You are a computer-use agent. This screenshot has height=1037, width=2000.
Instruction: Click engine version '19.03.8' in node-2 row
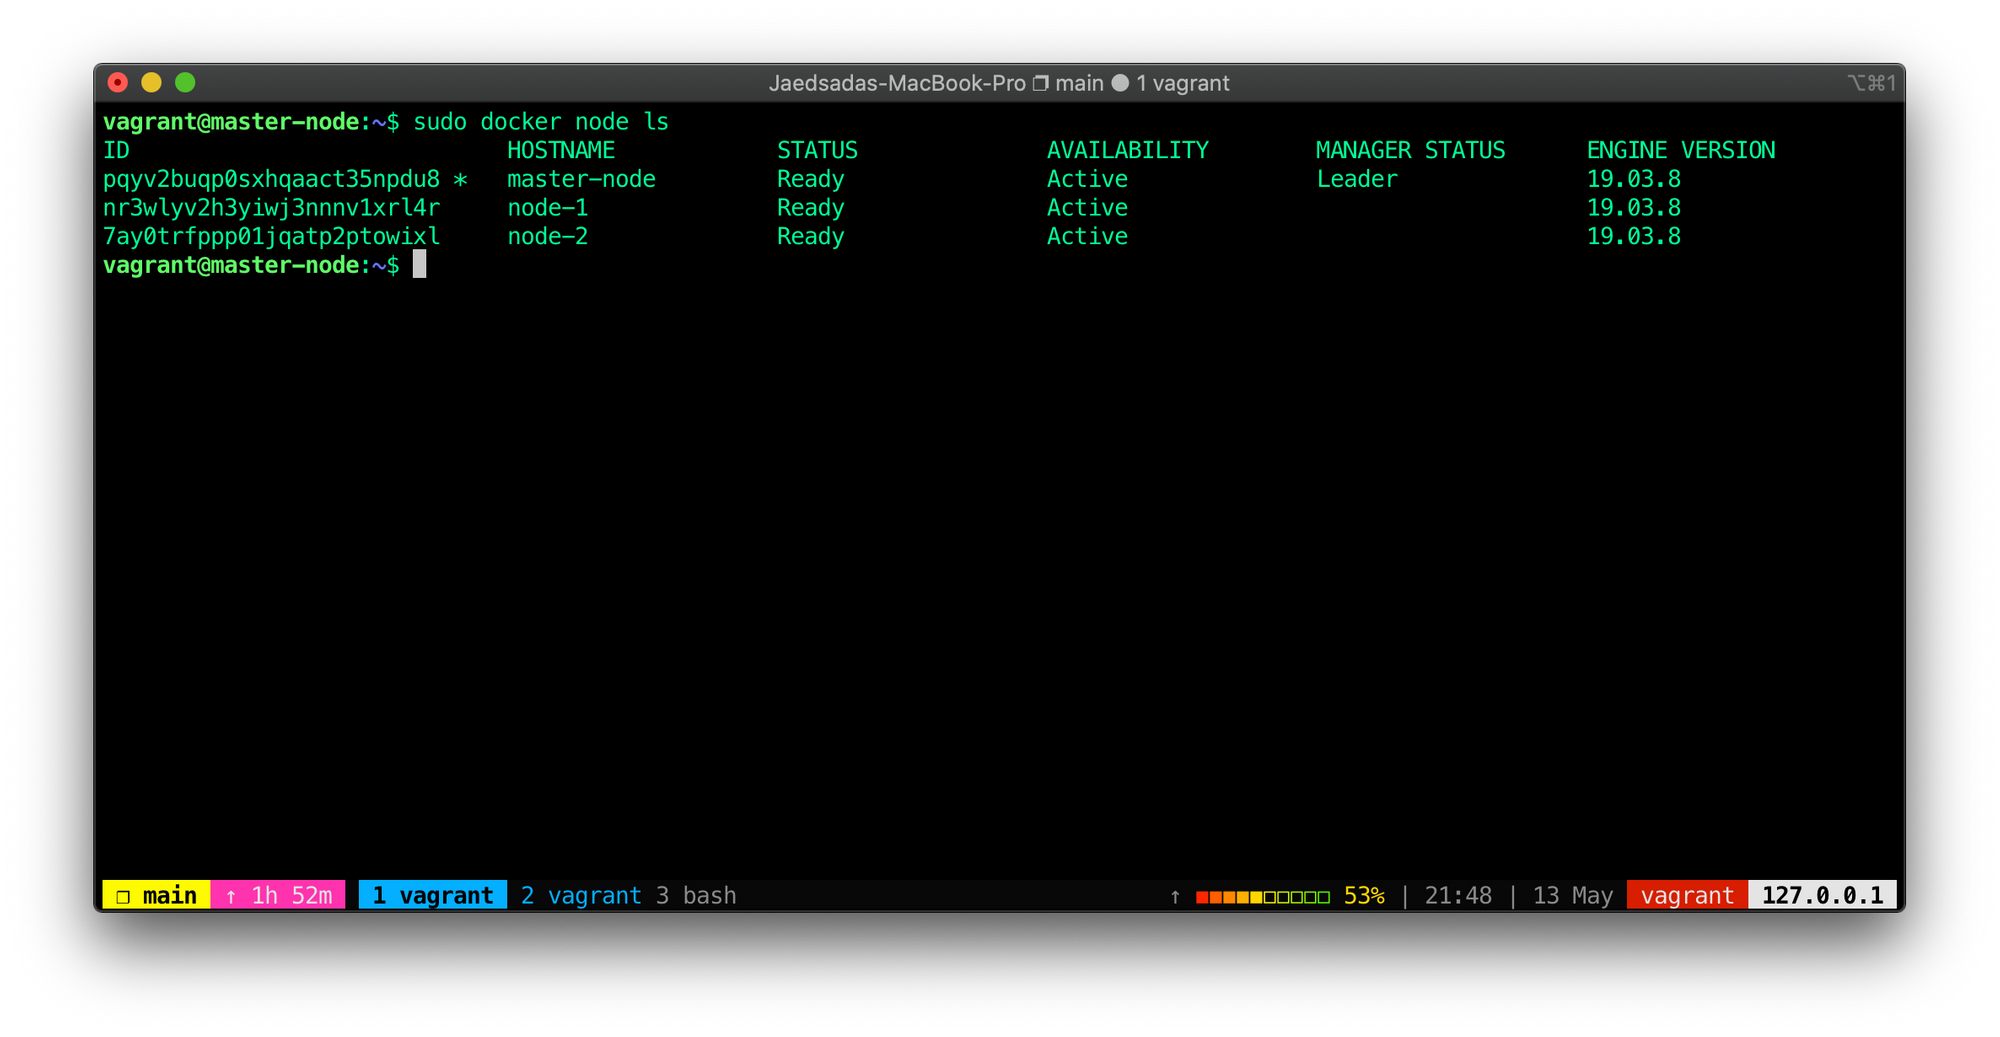(1633, 237)
